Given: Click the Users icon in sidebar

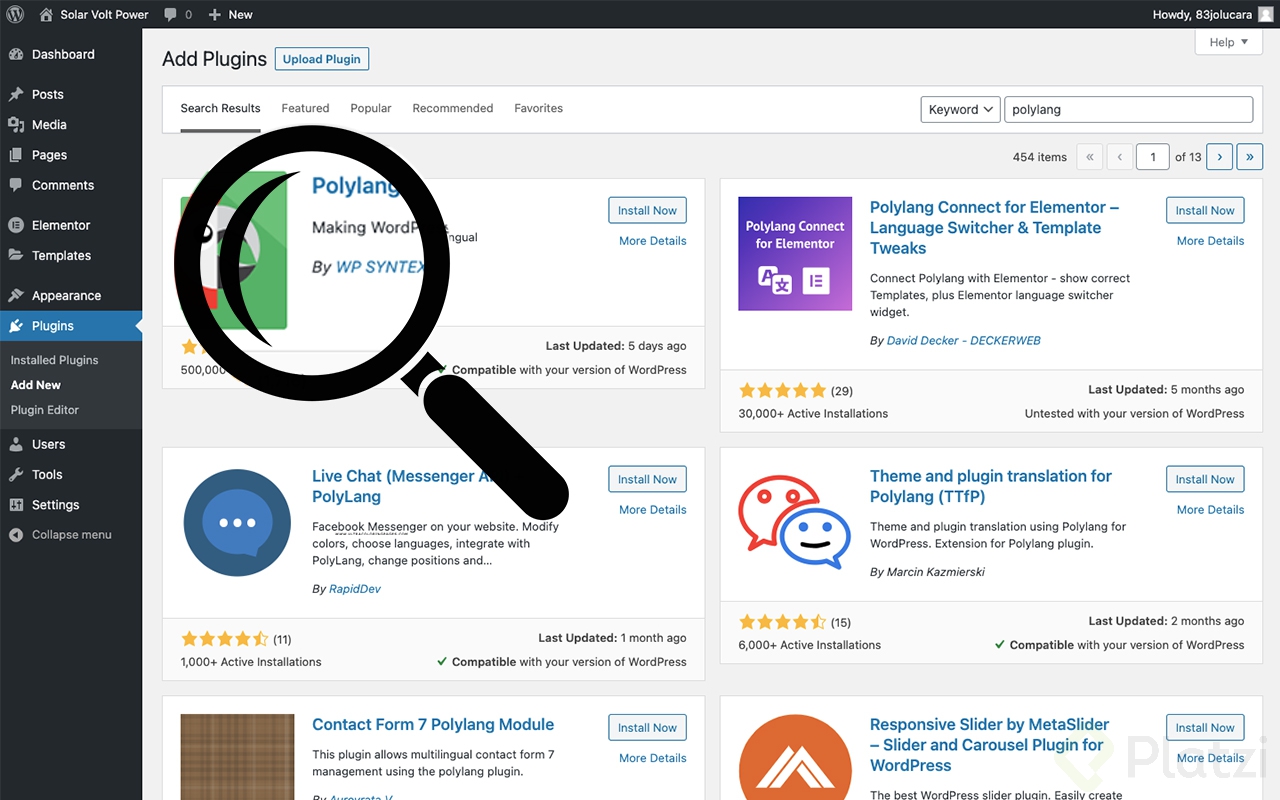Looking at the screenshot, I should click(16, 444).
